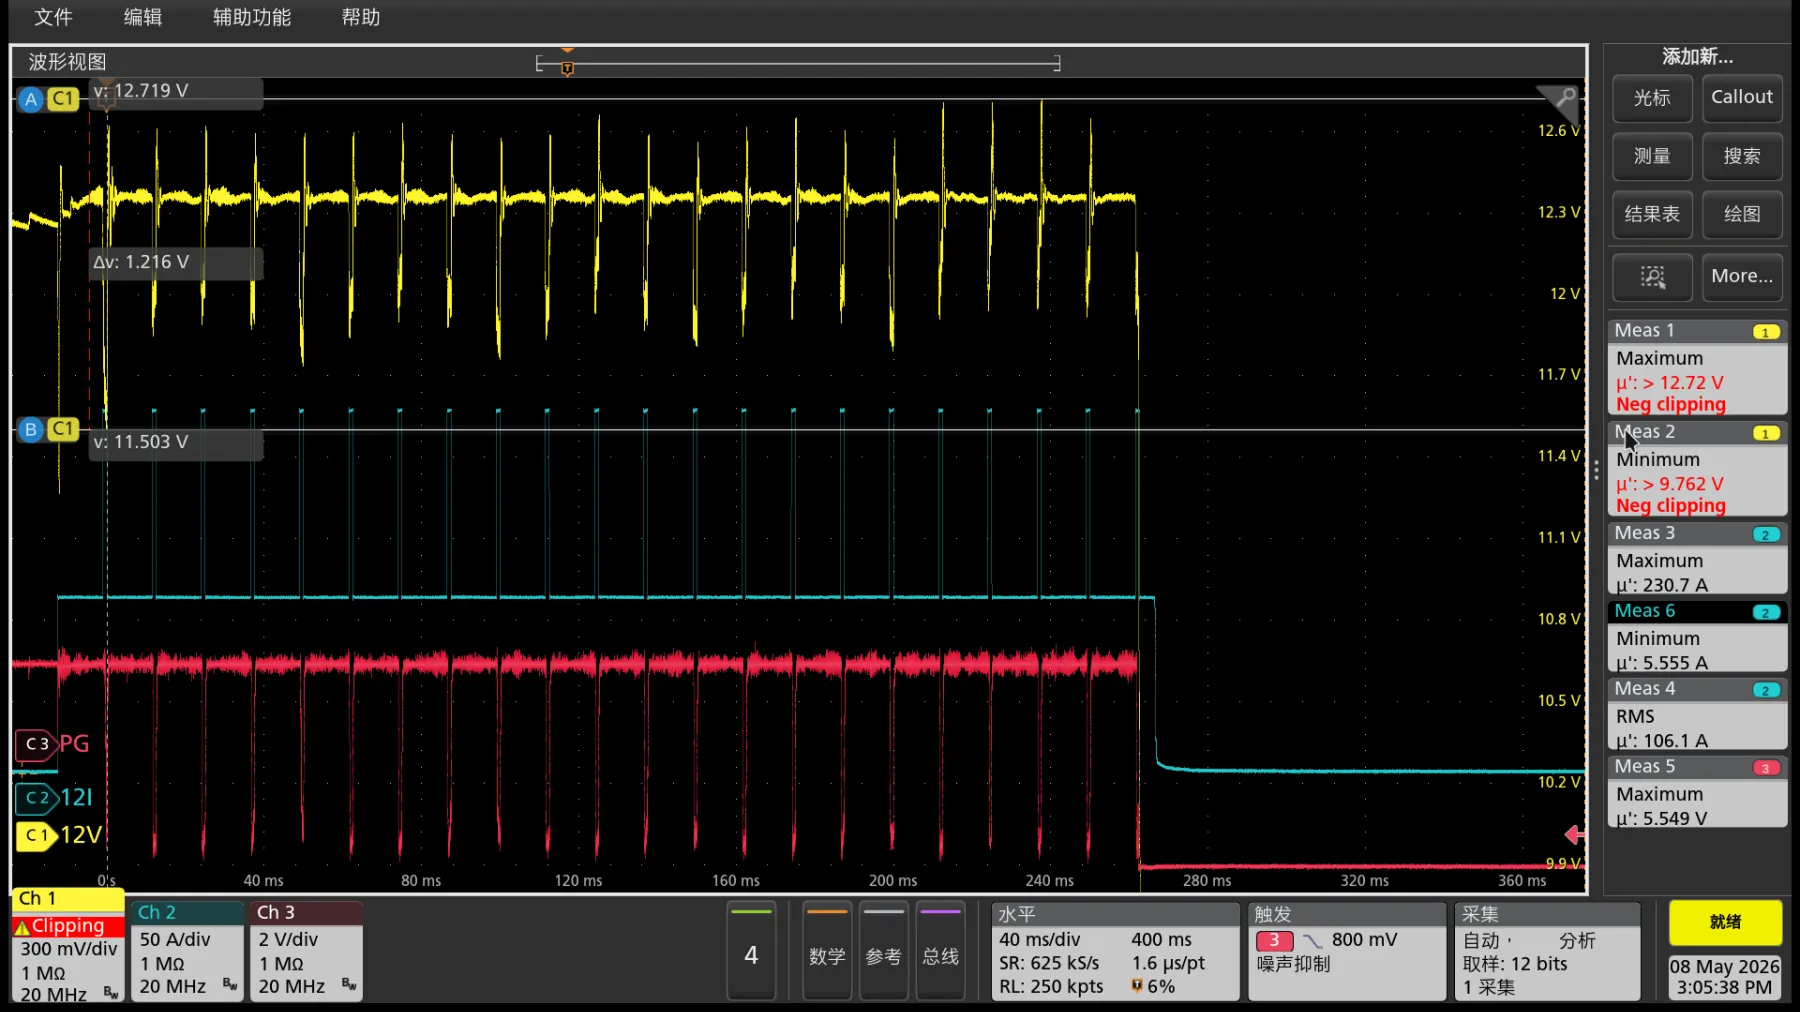The width and height of the screenshot is (1800, 1012).
Task: Open the 采集 acquisition settings badge
Action: point(1547,951)
